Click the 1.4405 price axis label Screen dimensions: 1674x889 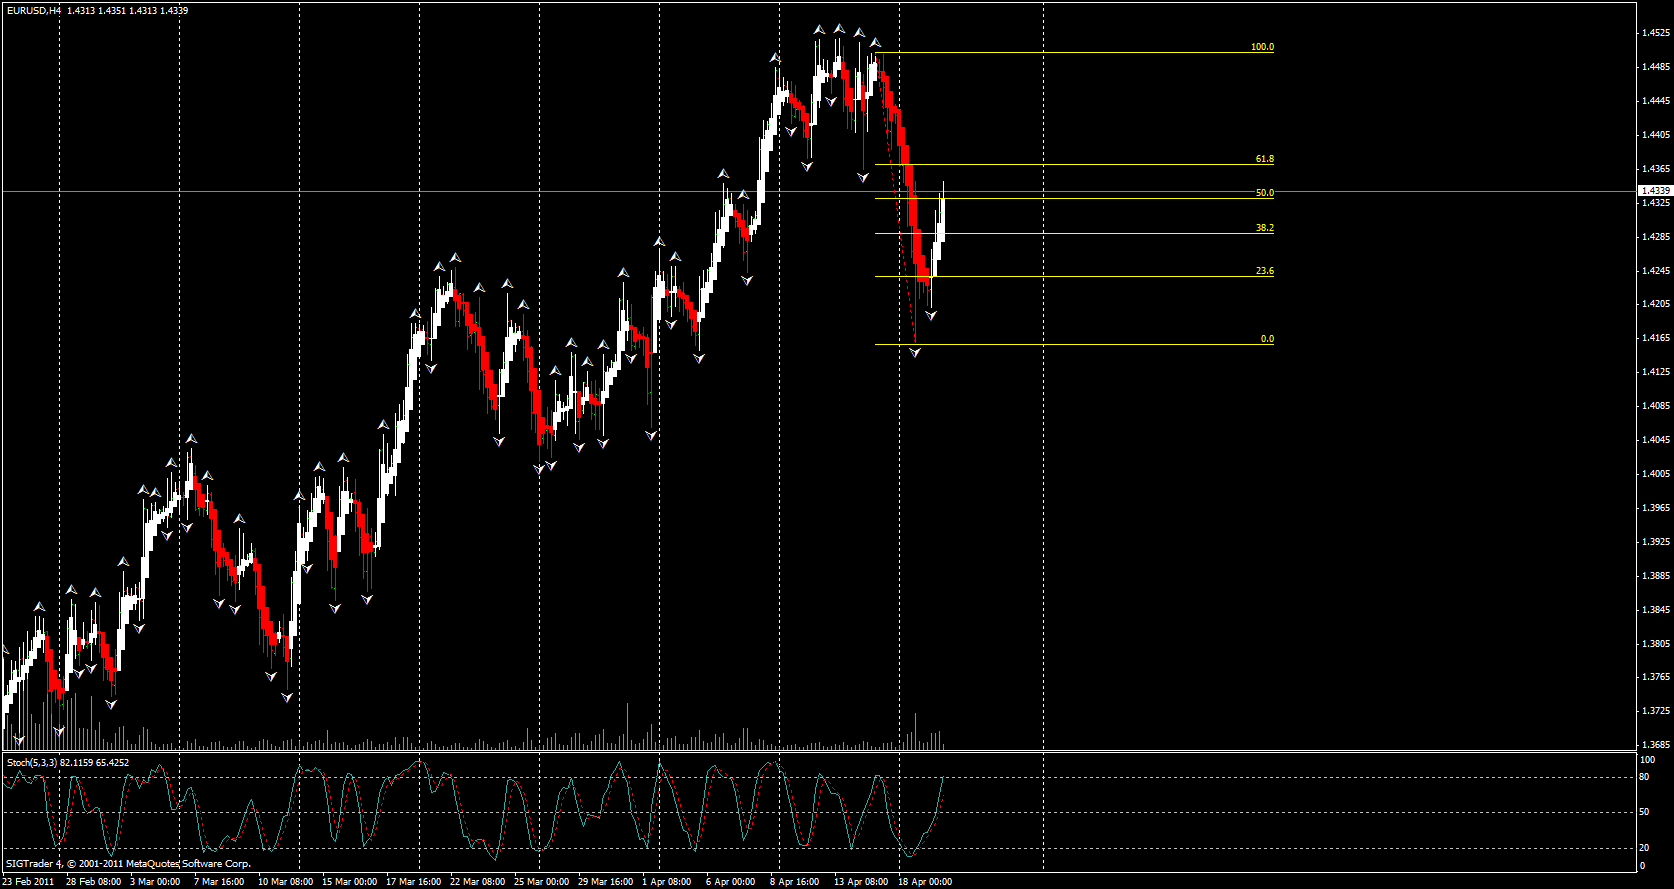click(x=1656, y=135)
